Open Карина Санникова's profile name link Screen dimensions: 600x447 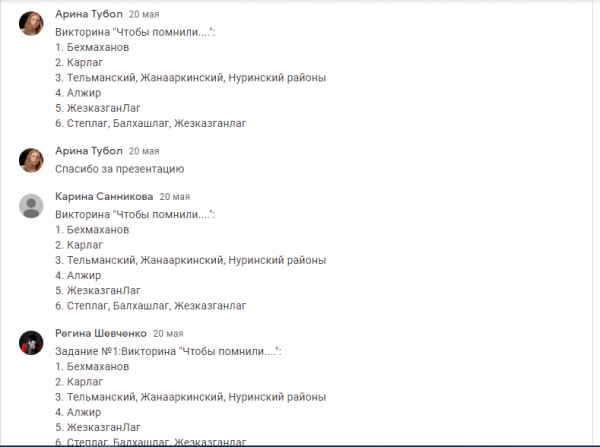(x=103, y=197)
